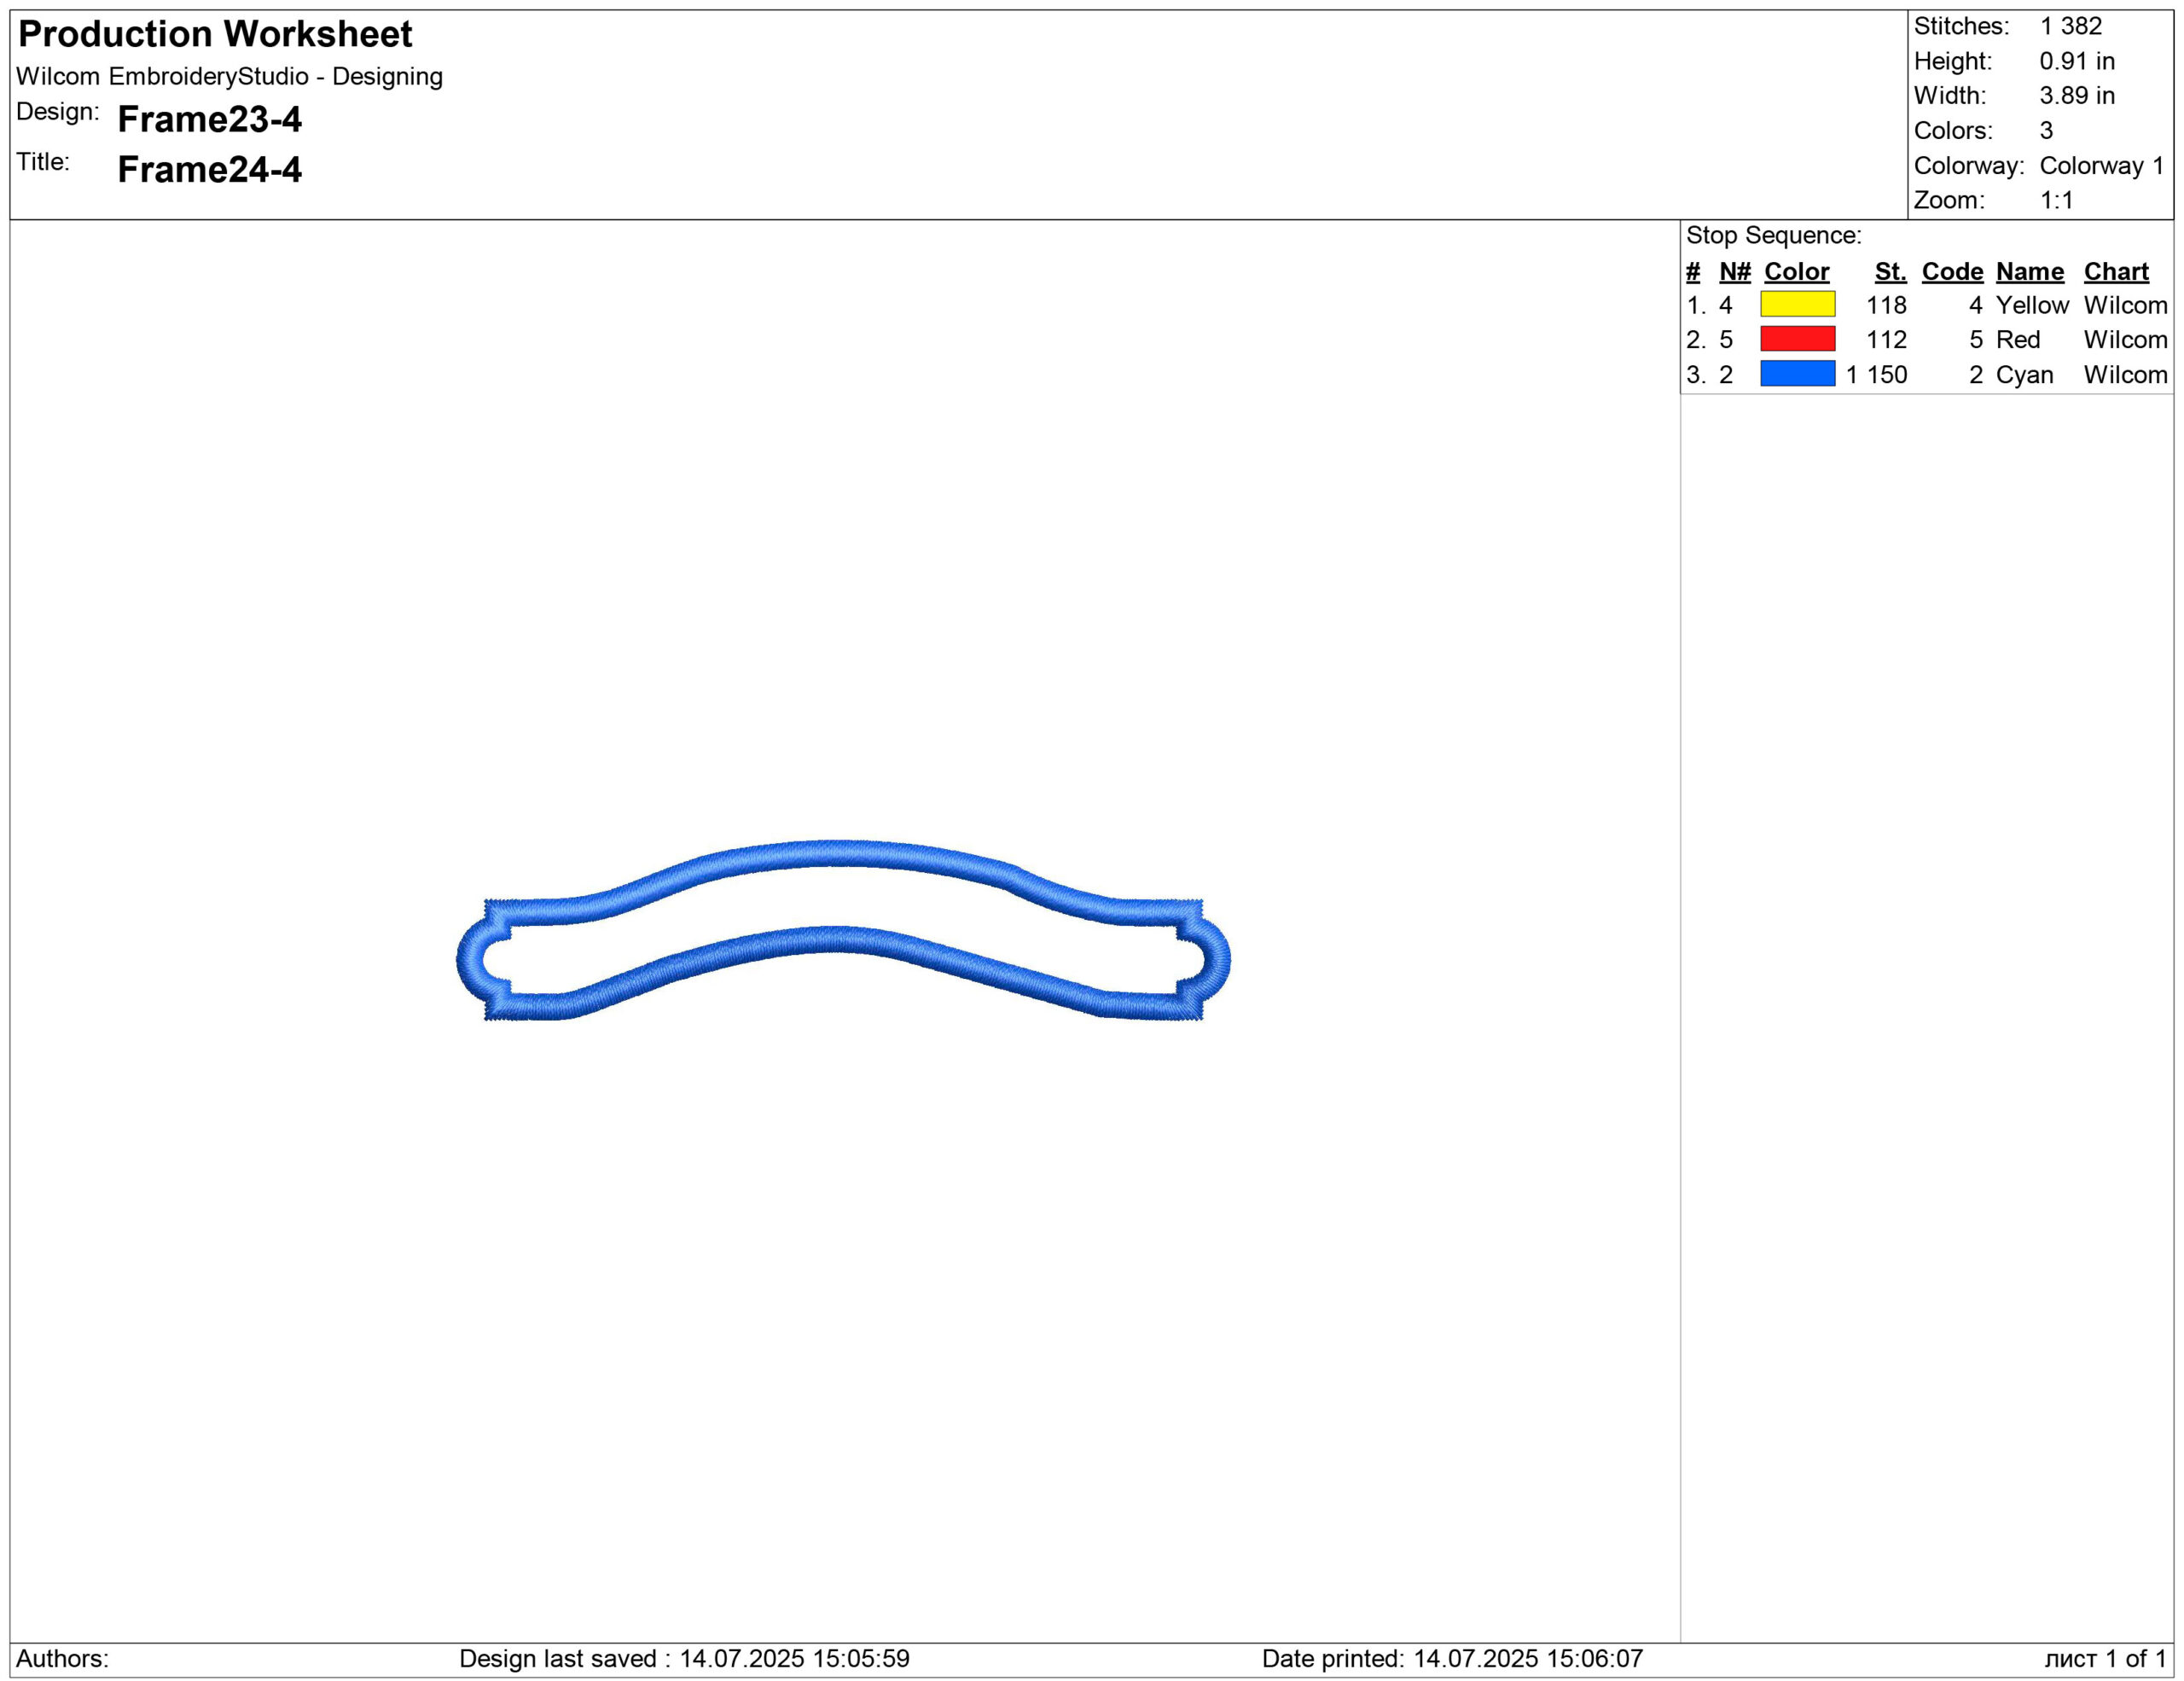Click the Name column header
The image size is (2184, 1681).
click(x=2029, y=271)
